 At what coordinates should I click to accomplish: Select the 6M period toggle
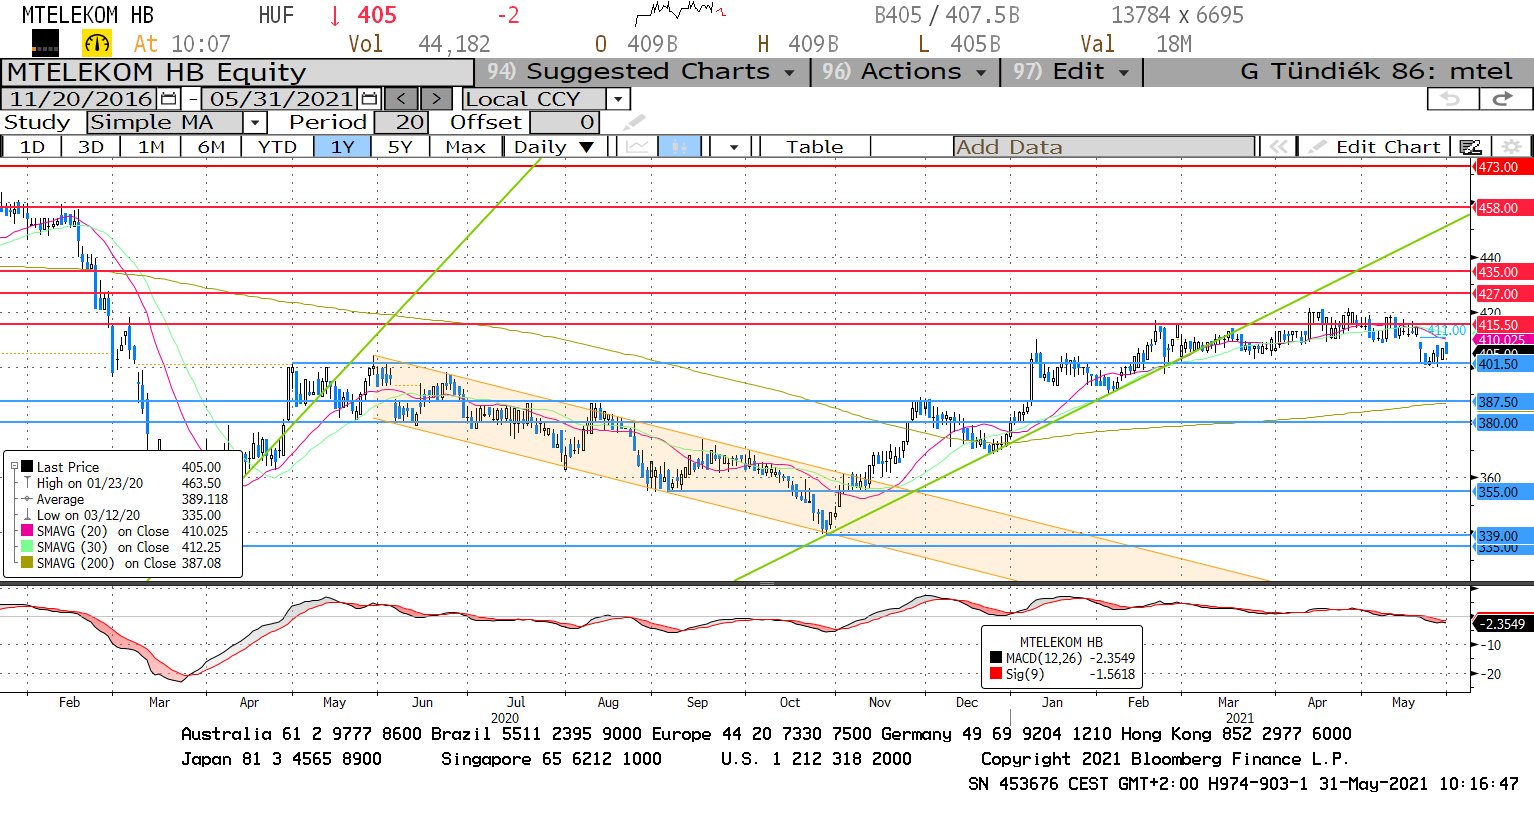coord(211,147)
